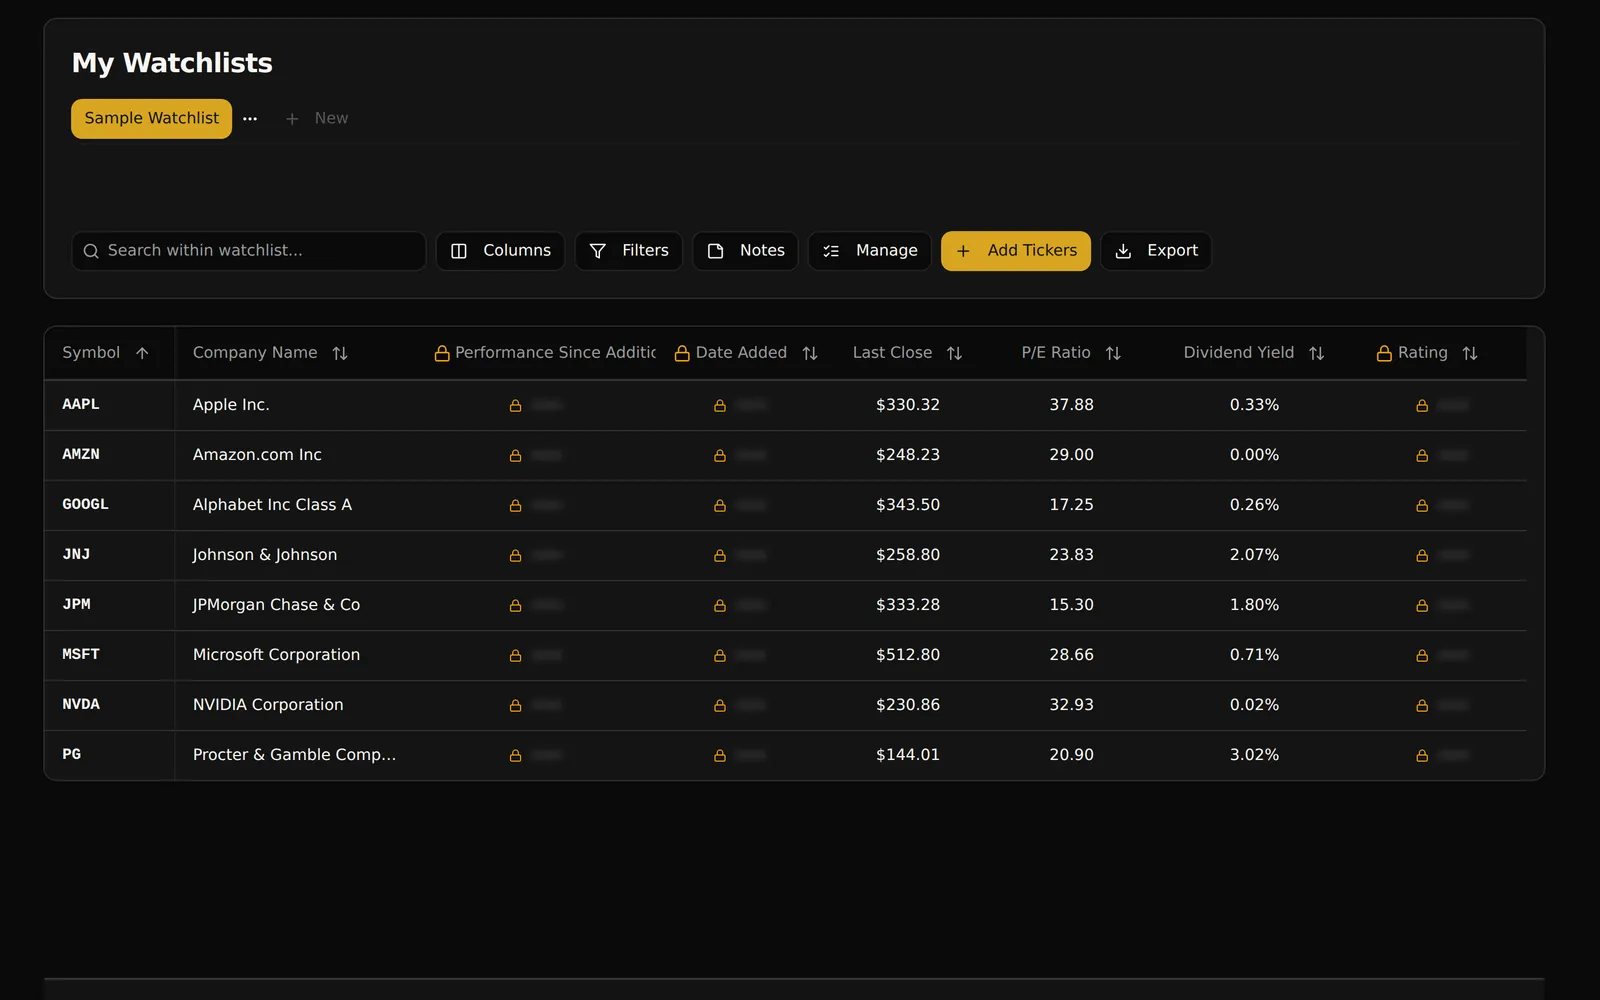Select the Sample Watchlist tab
Image resolution: width=1600 pixels, height=1000 pixels.
(x=151, y=118)
